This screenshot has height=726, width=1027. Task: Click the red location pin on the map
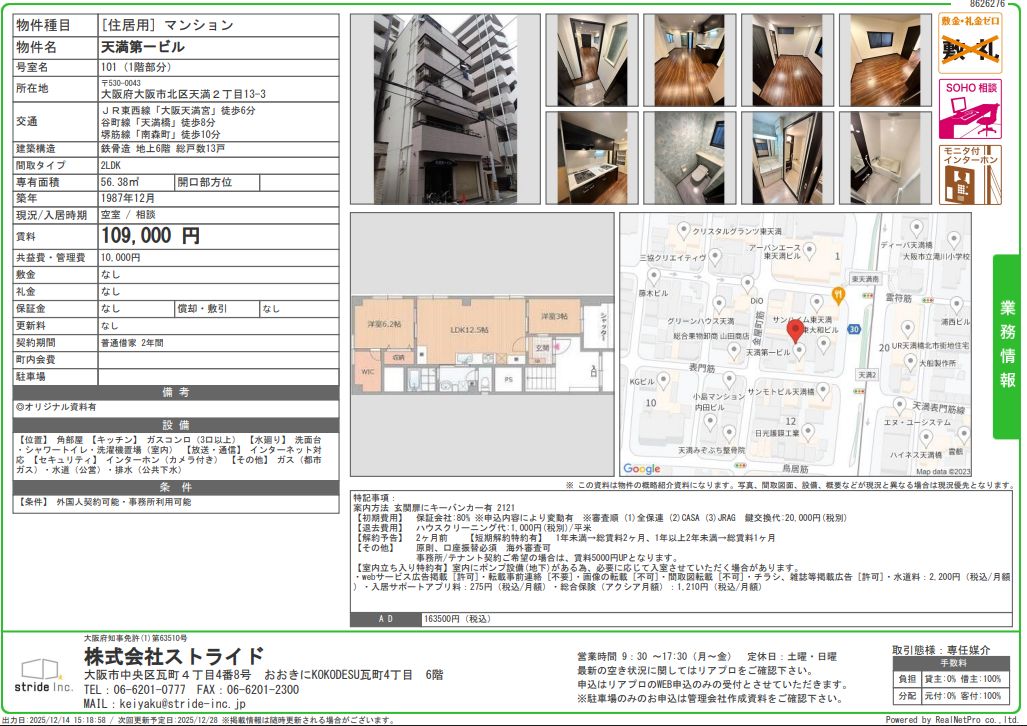796,331
